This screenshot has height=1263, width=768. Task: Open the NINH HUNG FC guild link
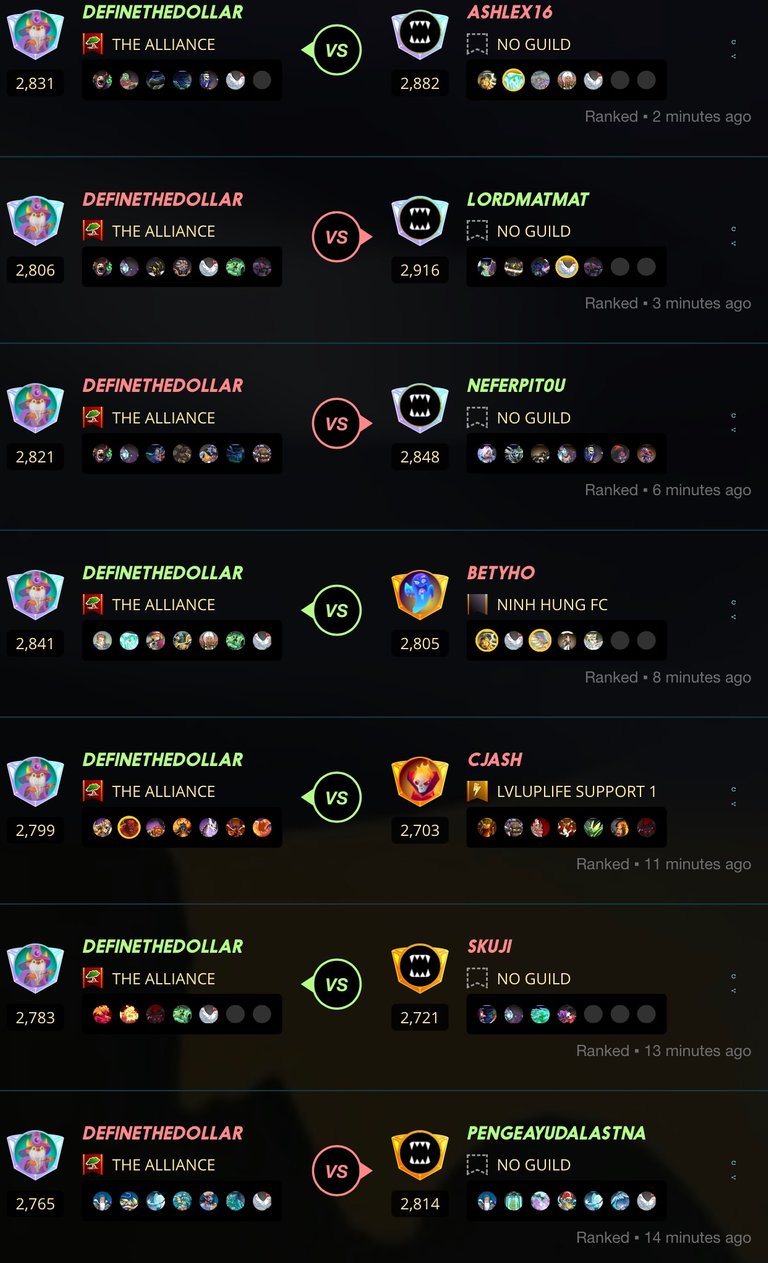[x=552, y=605]
